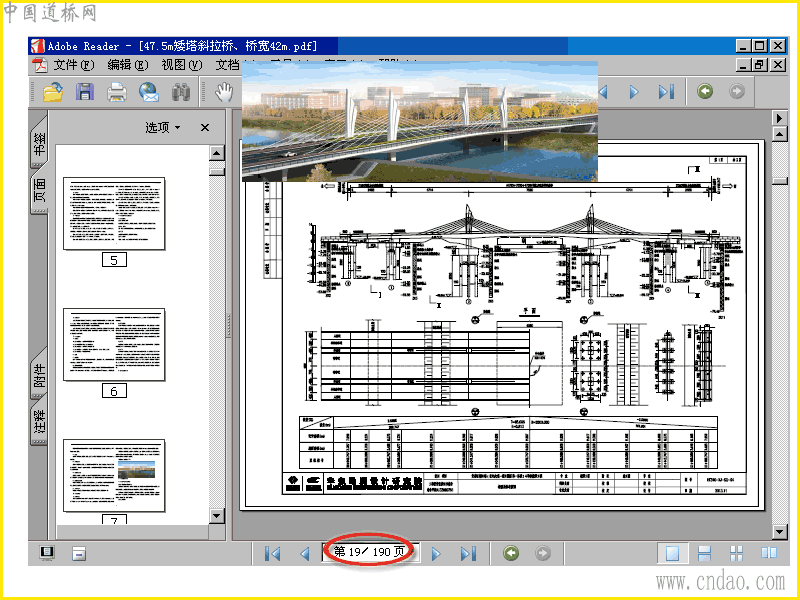The height and width of the screenshot is (600, 800).
Task: Minimize the document window in menu bar
Action: coord(743,65)
